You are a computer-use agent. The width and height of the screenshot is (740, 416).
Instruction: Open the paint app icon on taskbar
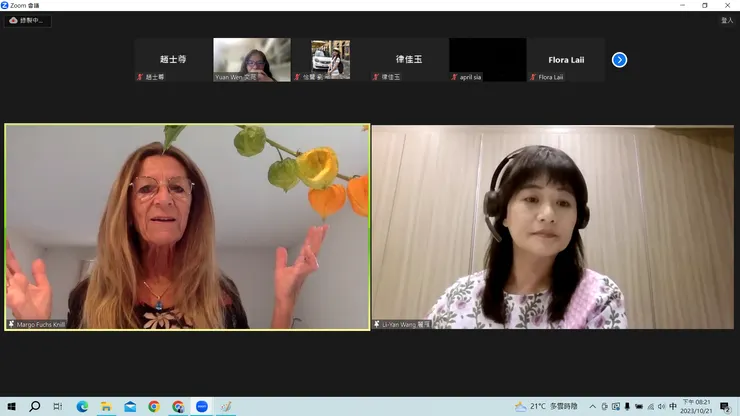[226, 407]
